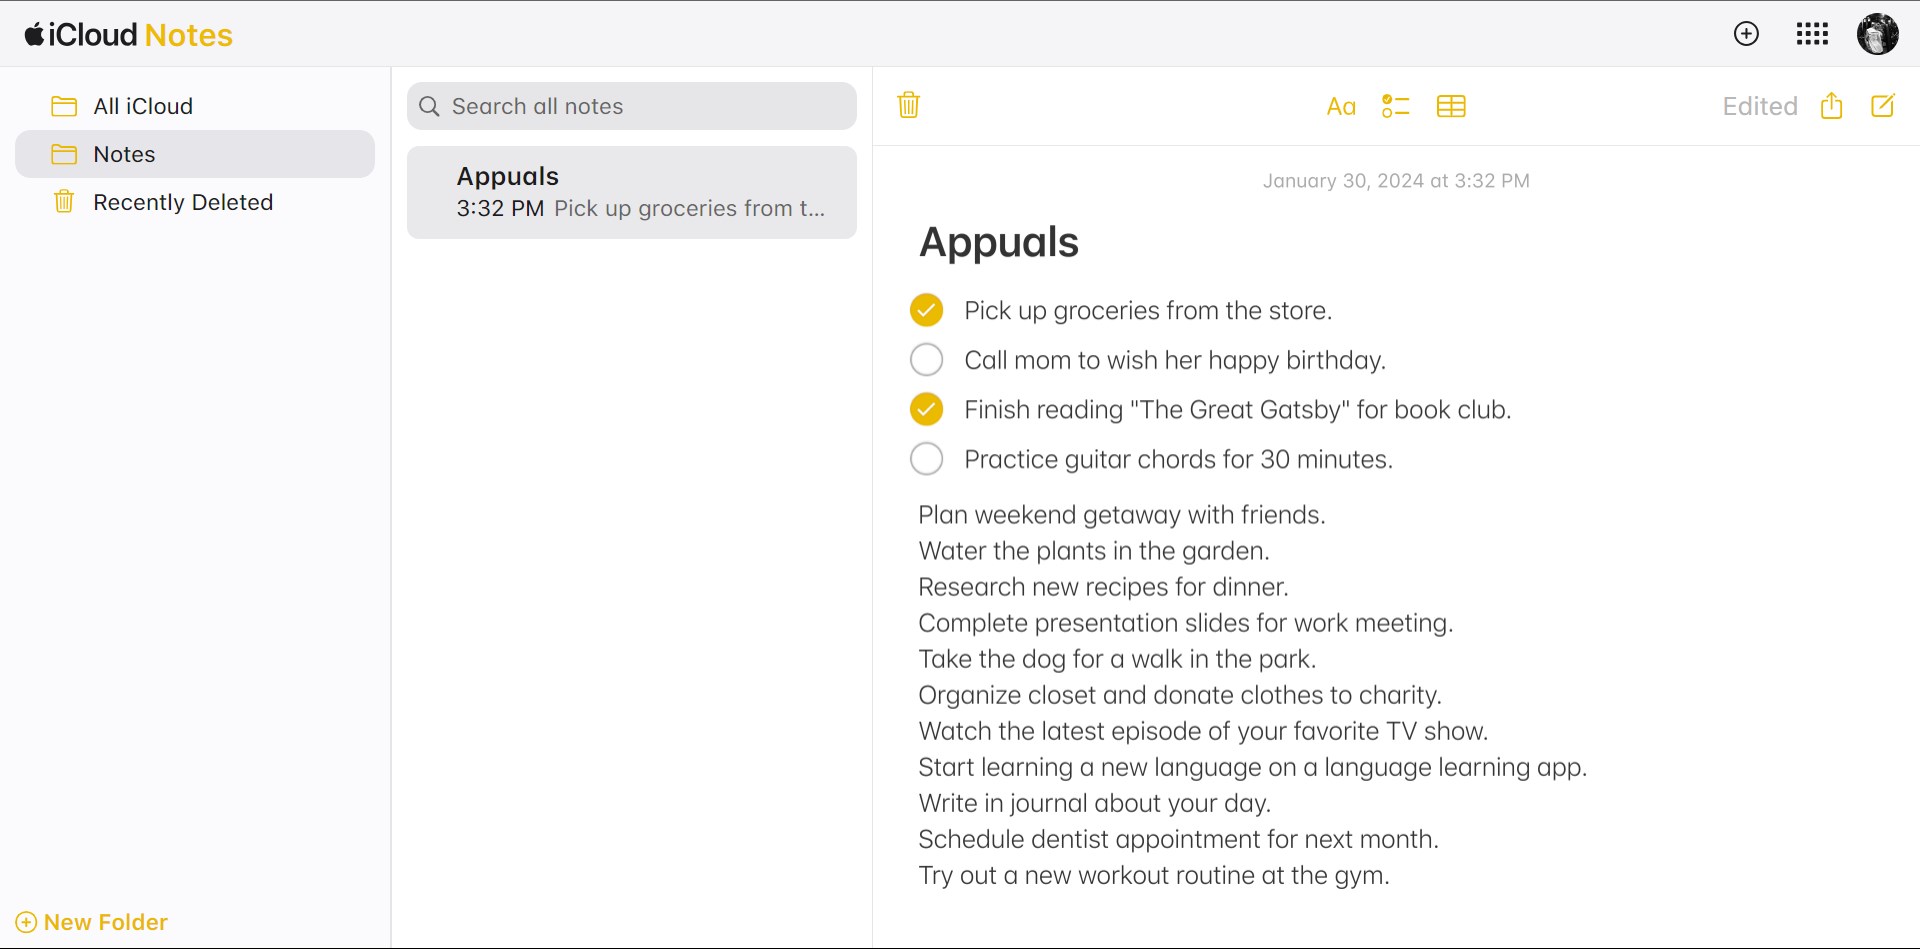Image resolution: width=1920 pixels, height=949 pixels.
Task: Open the iCloud apps grid launcher
Action: click(x=1812, y=34)
